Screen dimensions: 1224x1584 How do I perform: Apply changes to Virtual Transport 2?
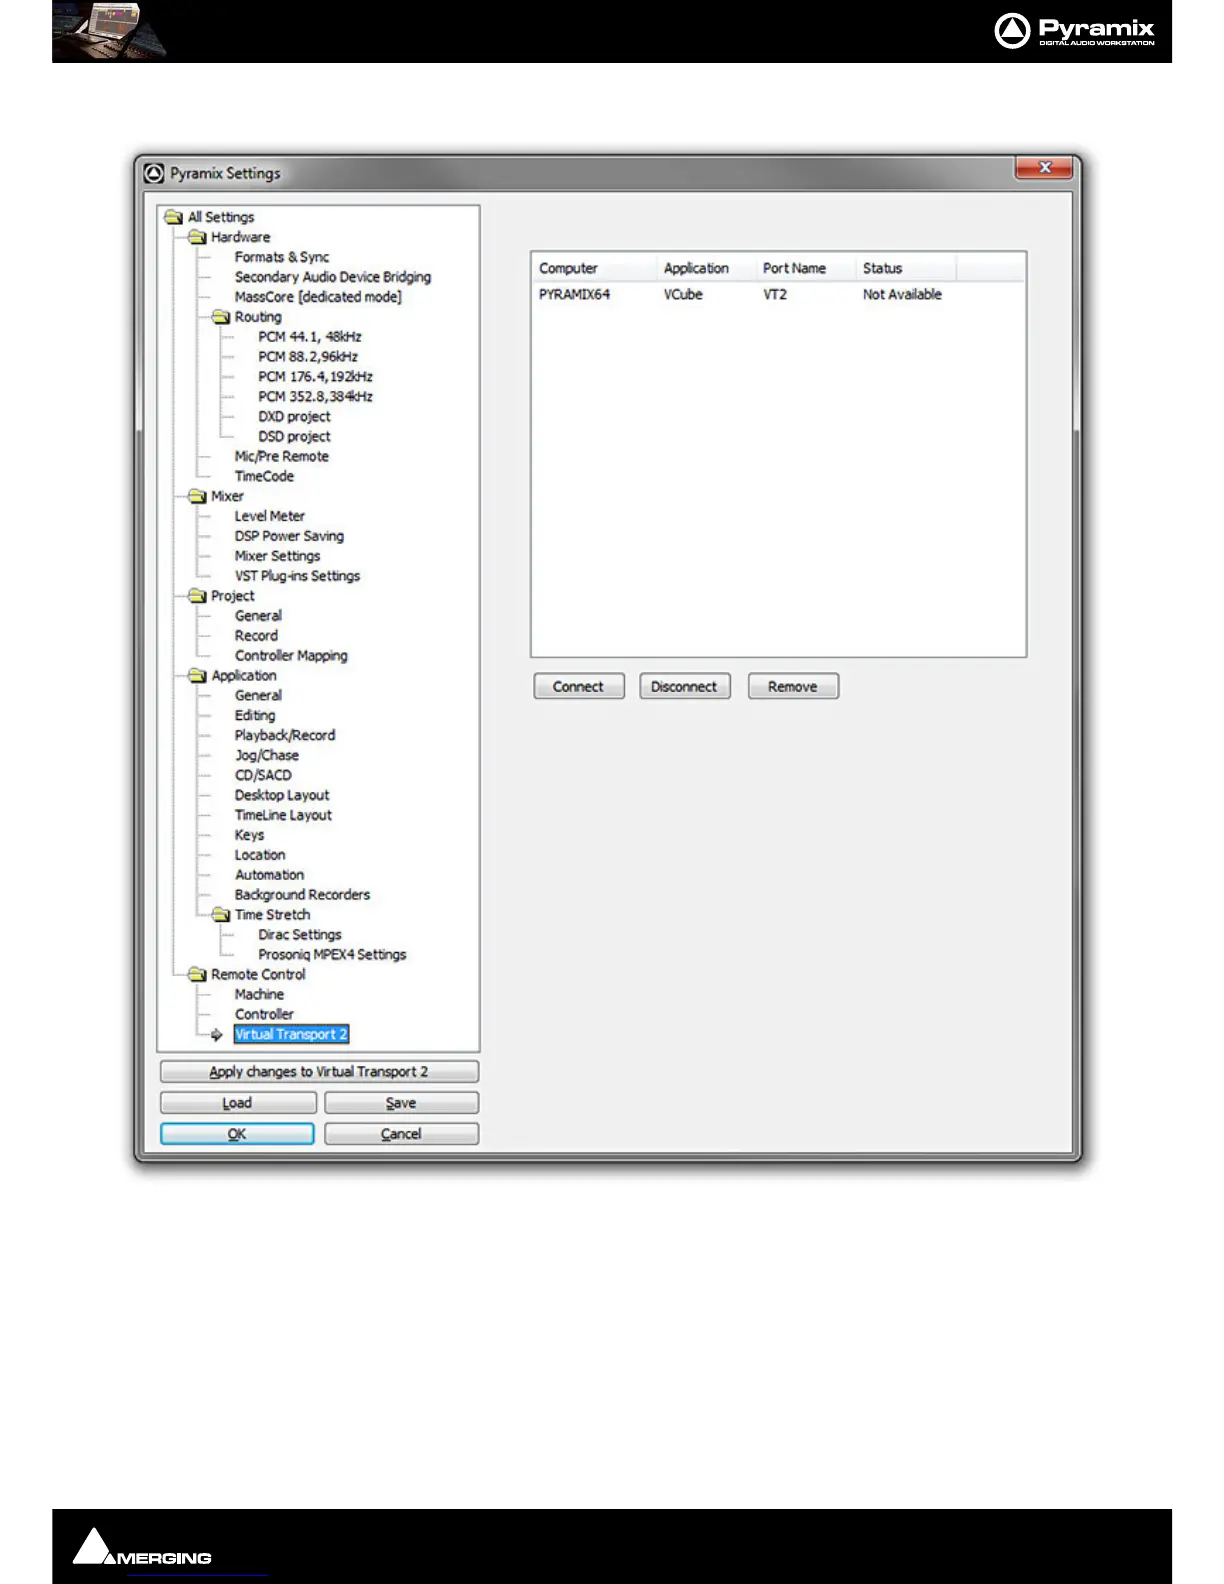pyautogui.click(x=319, y=1072)
